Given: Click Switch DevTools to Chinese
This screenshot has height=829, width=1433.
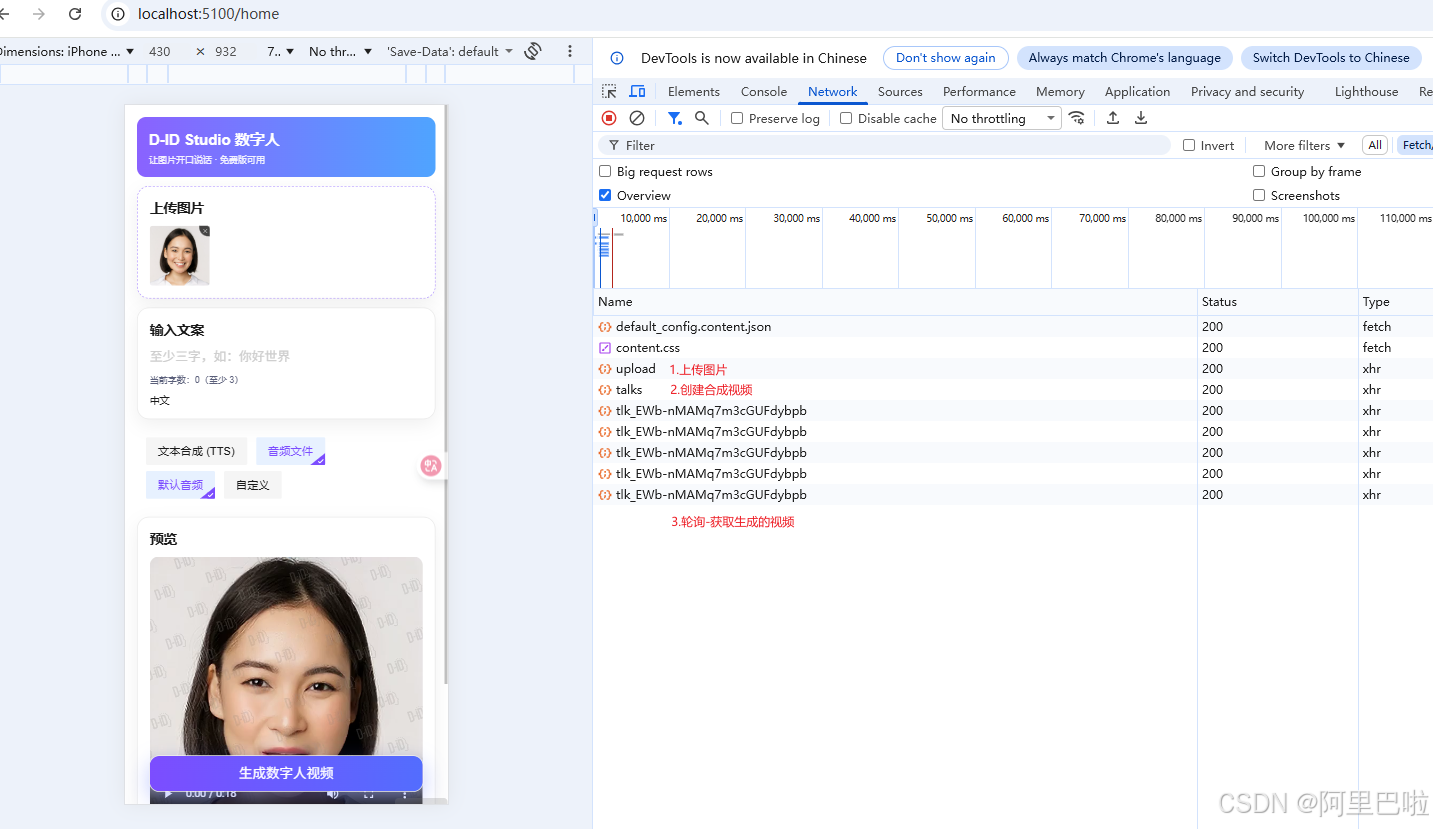Looking at the screenshot, I should (x=1331, y=58).
